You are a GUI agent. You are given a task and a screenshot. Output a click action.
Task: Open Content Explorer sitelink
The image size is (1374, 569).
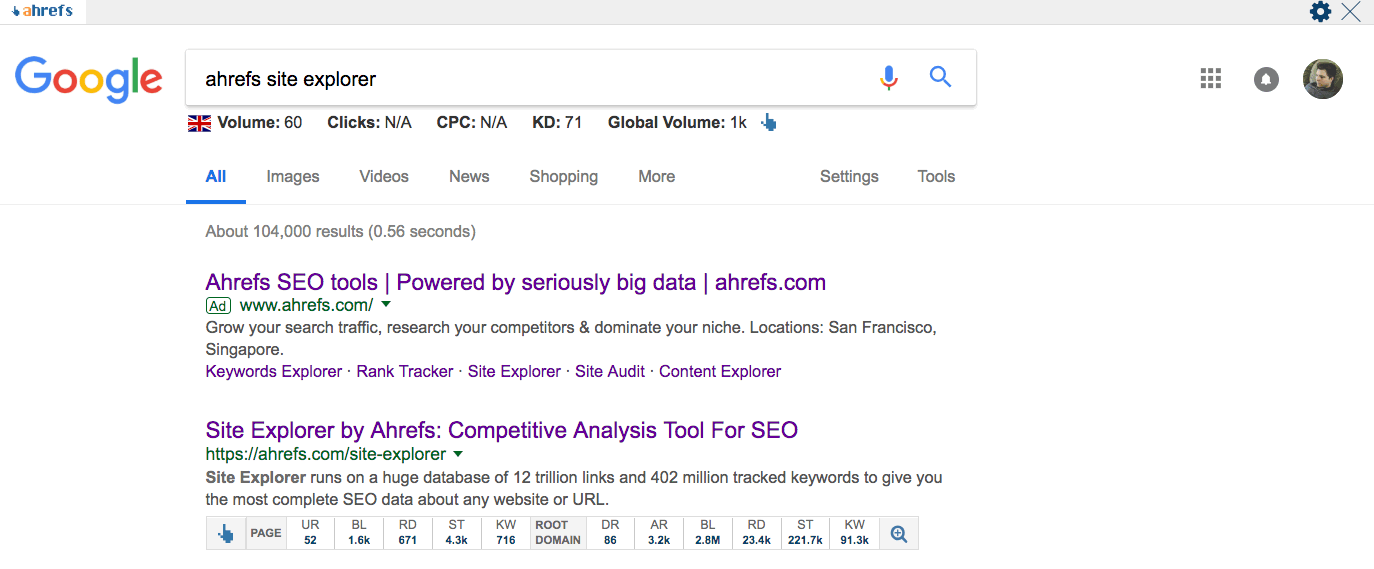720,371
